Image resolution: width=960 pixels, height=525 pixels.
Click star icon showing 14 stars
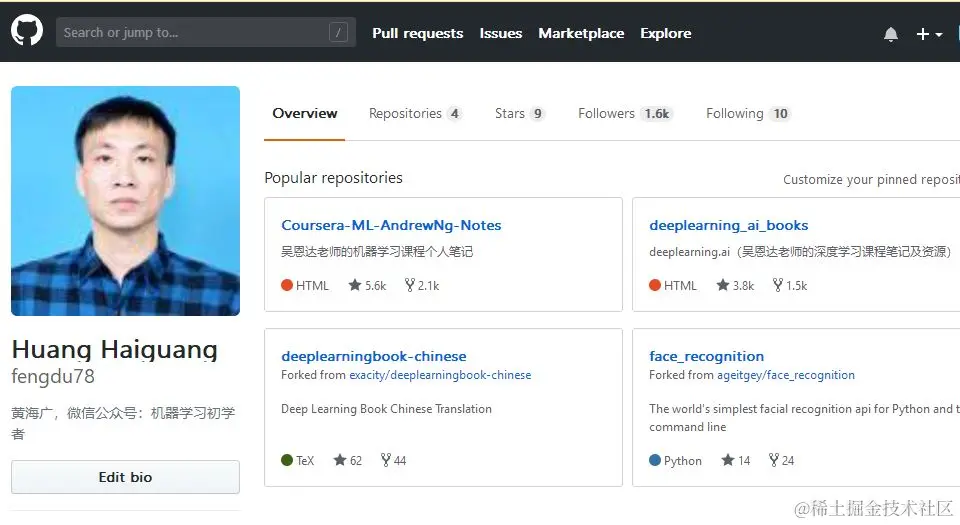click(727, 460)
